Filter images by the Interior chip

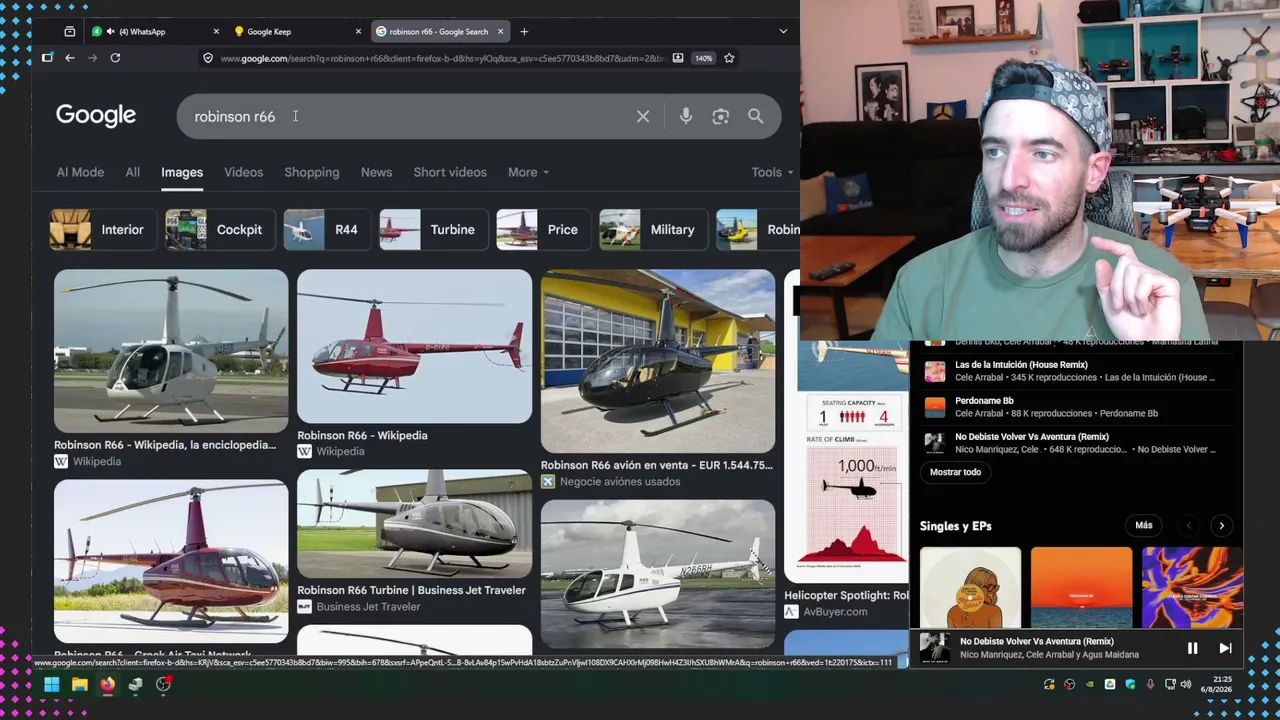pyautogui.click(x=103, y=230)
